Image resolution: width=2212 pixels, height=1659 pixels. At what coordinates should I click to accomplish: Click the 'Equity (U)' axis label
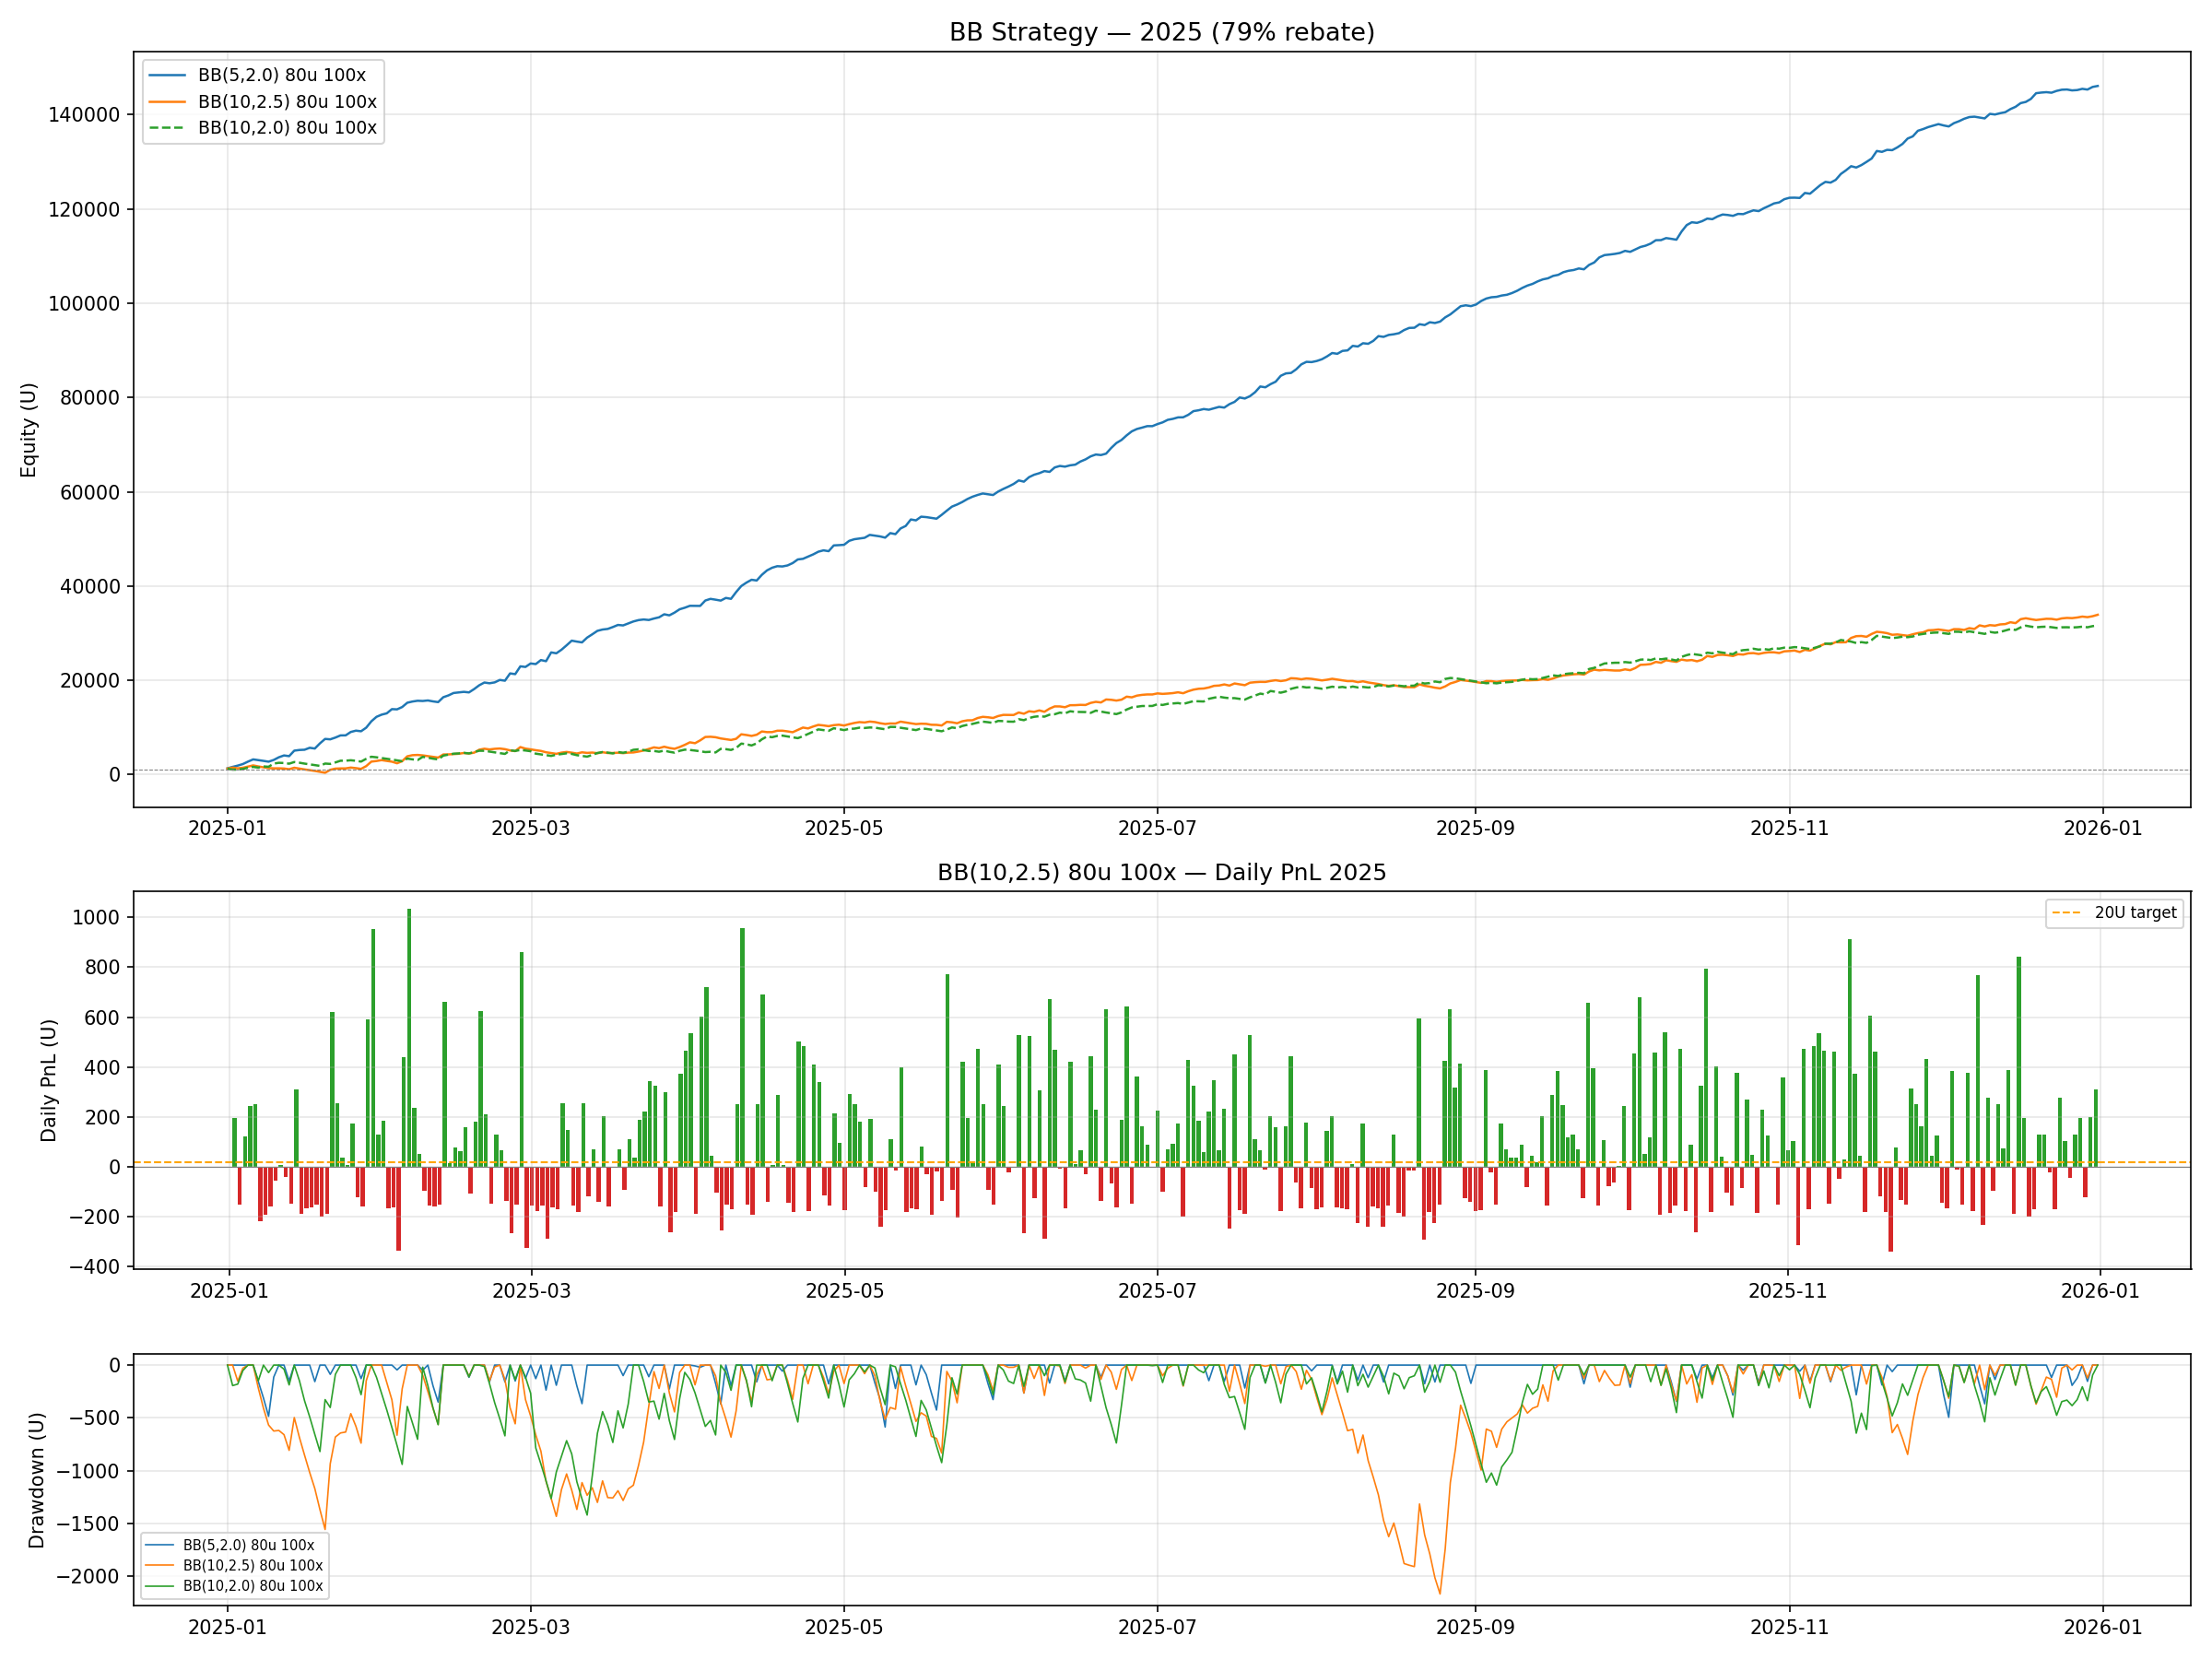(28, 430)
